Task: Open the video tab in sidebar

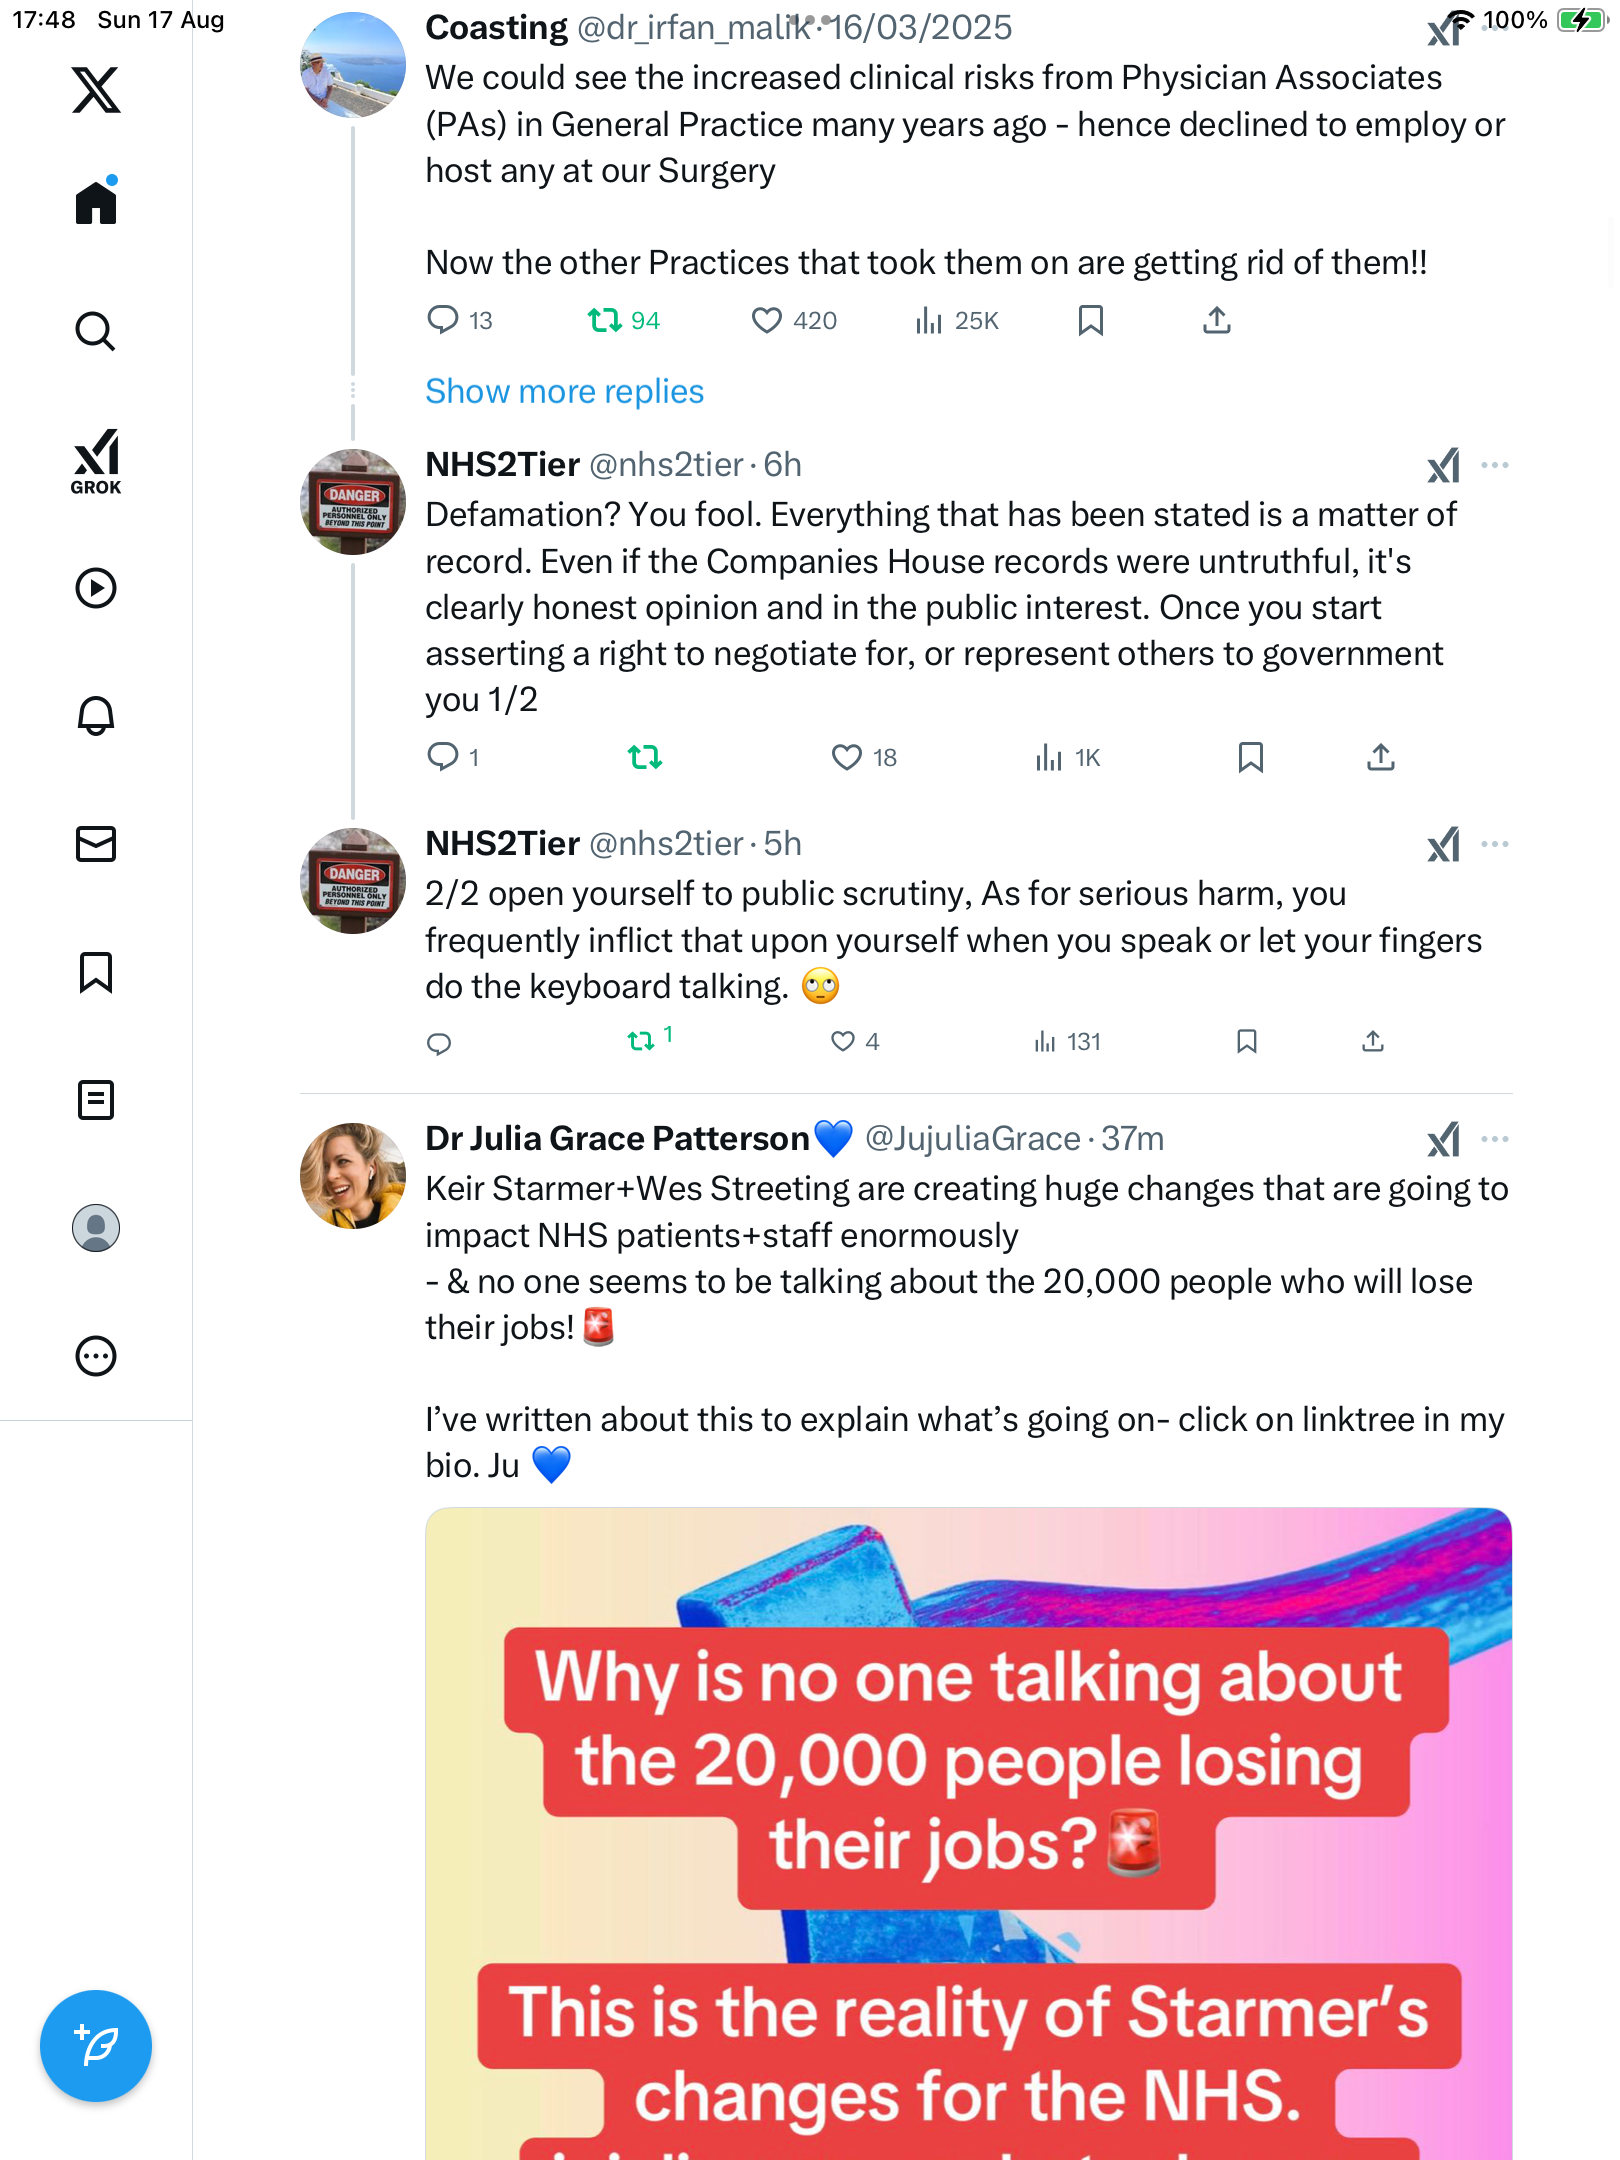Action: pyautogui.click(x=96, y=588)
